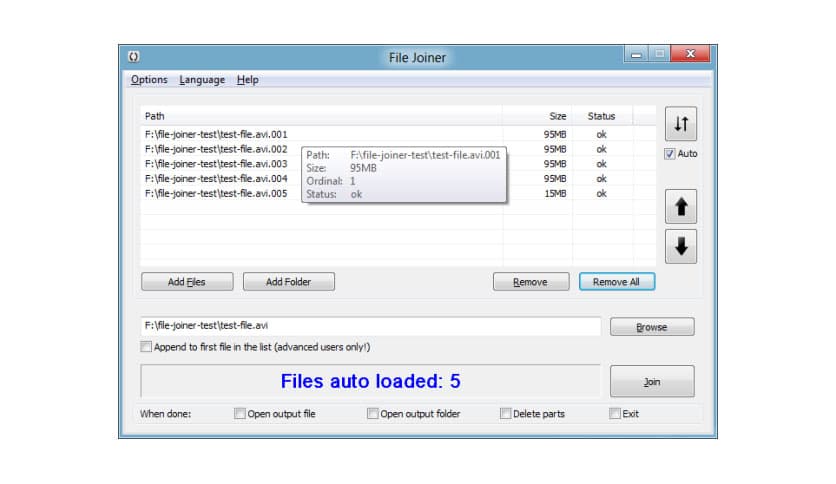Viewport: 836px width, 484px height.
Task: Move selected file down with arrow button
Action: tap(681, 246)
